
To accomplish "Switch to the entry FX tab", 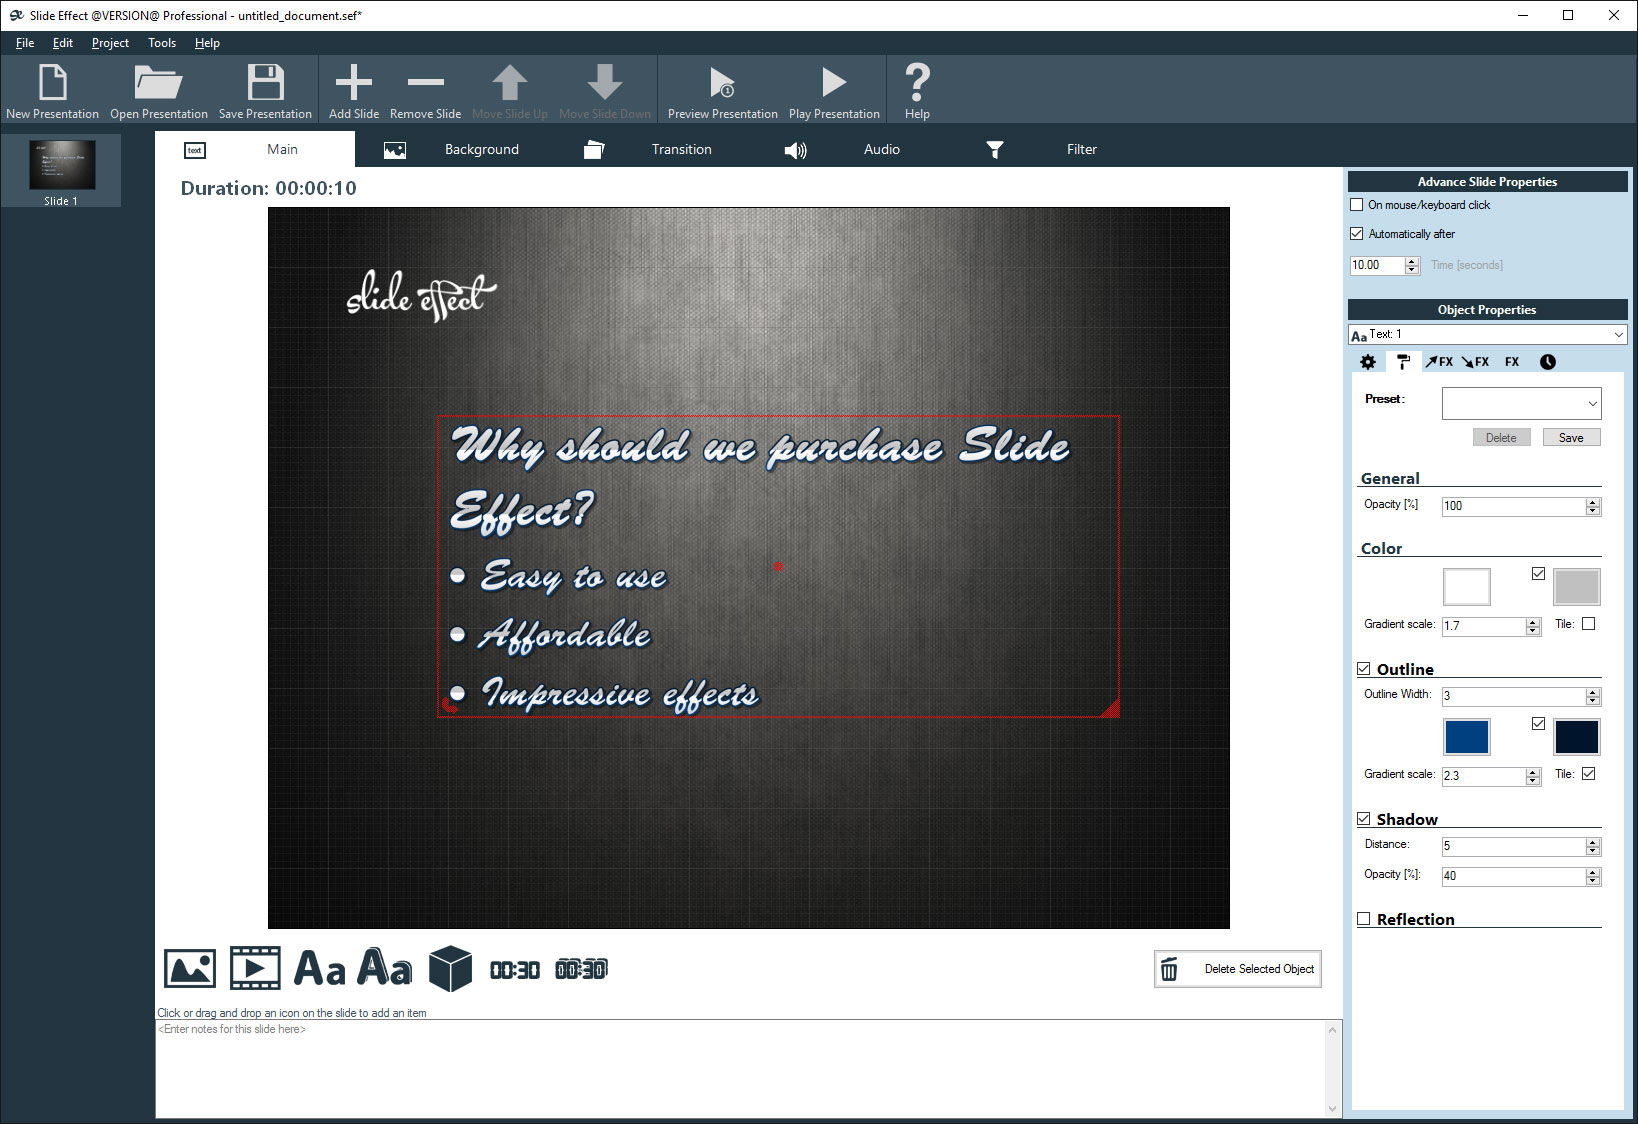I will click(x=1440, y=362).
